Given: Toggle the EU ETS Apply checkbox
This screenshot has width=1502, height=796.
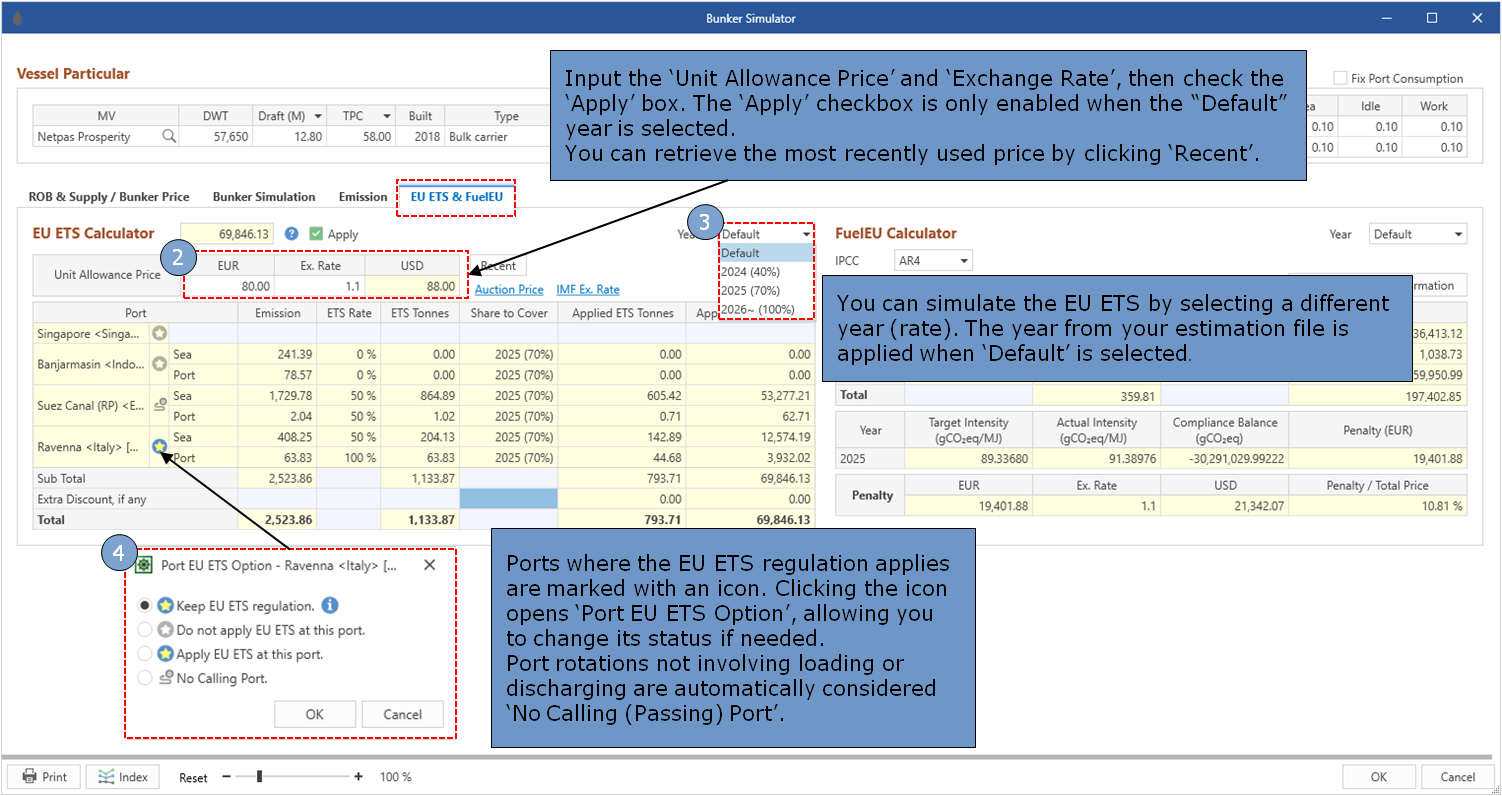Looking at the screenshot, I should click(316, 234).
